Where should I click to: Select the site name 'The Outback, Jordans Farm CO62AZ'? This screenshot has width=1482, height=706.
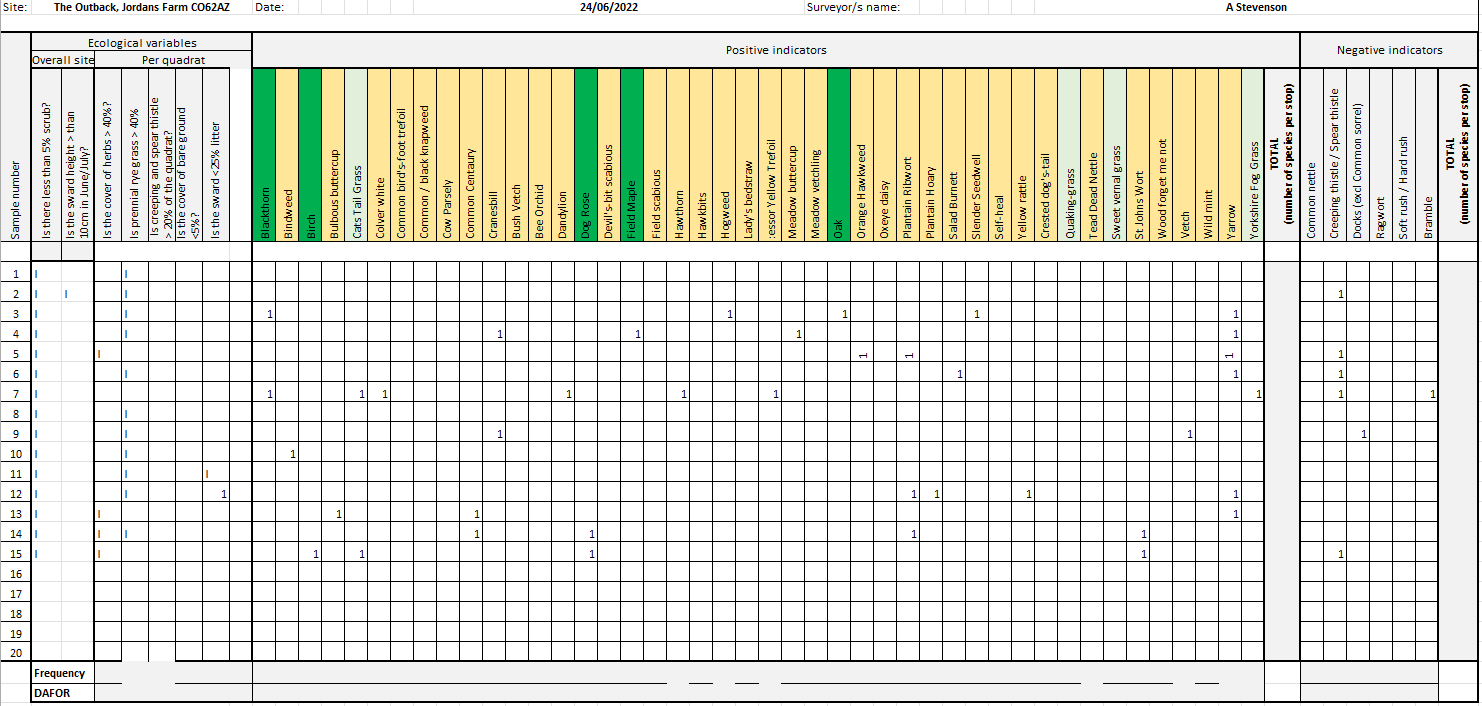pyautogui.click(x=141, y=7)
